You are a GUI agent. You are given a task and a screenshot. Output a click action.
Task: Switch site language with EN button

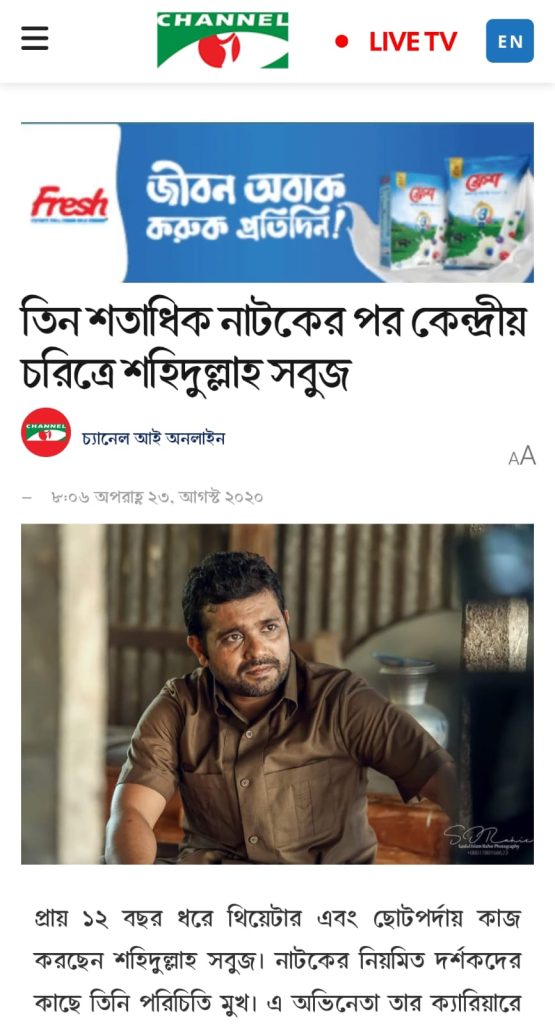510,41
